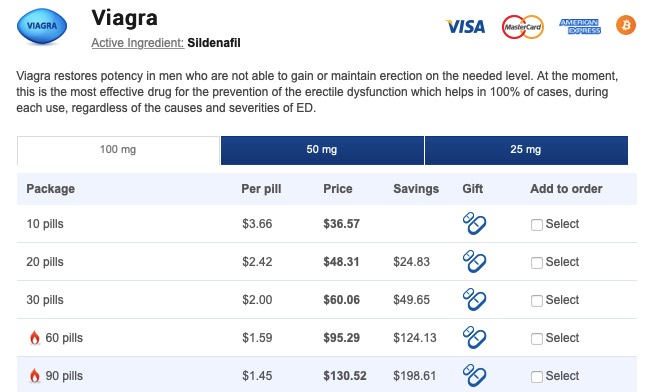
Task: Check the Select box for 10 pills
Action: click(536, 225)
